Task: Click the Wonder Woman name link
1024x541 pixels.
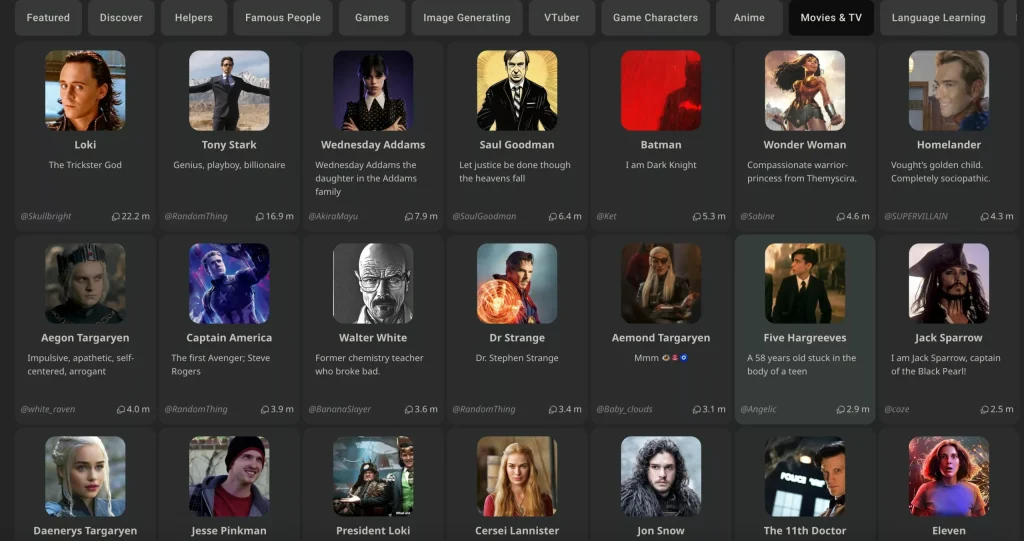Action: click(x=805, y=145)
